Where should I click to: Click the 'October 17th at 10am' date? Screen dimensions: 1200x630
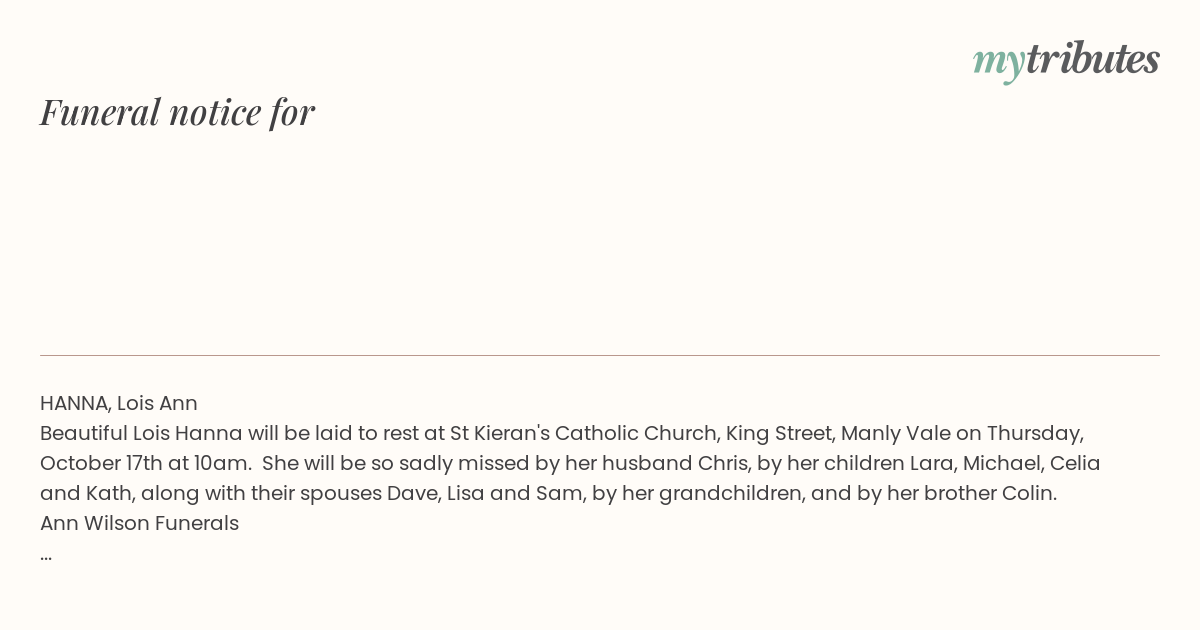pos(144,463)
